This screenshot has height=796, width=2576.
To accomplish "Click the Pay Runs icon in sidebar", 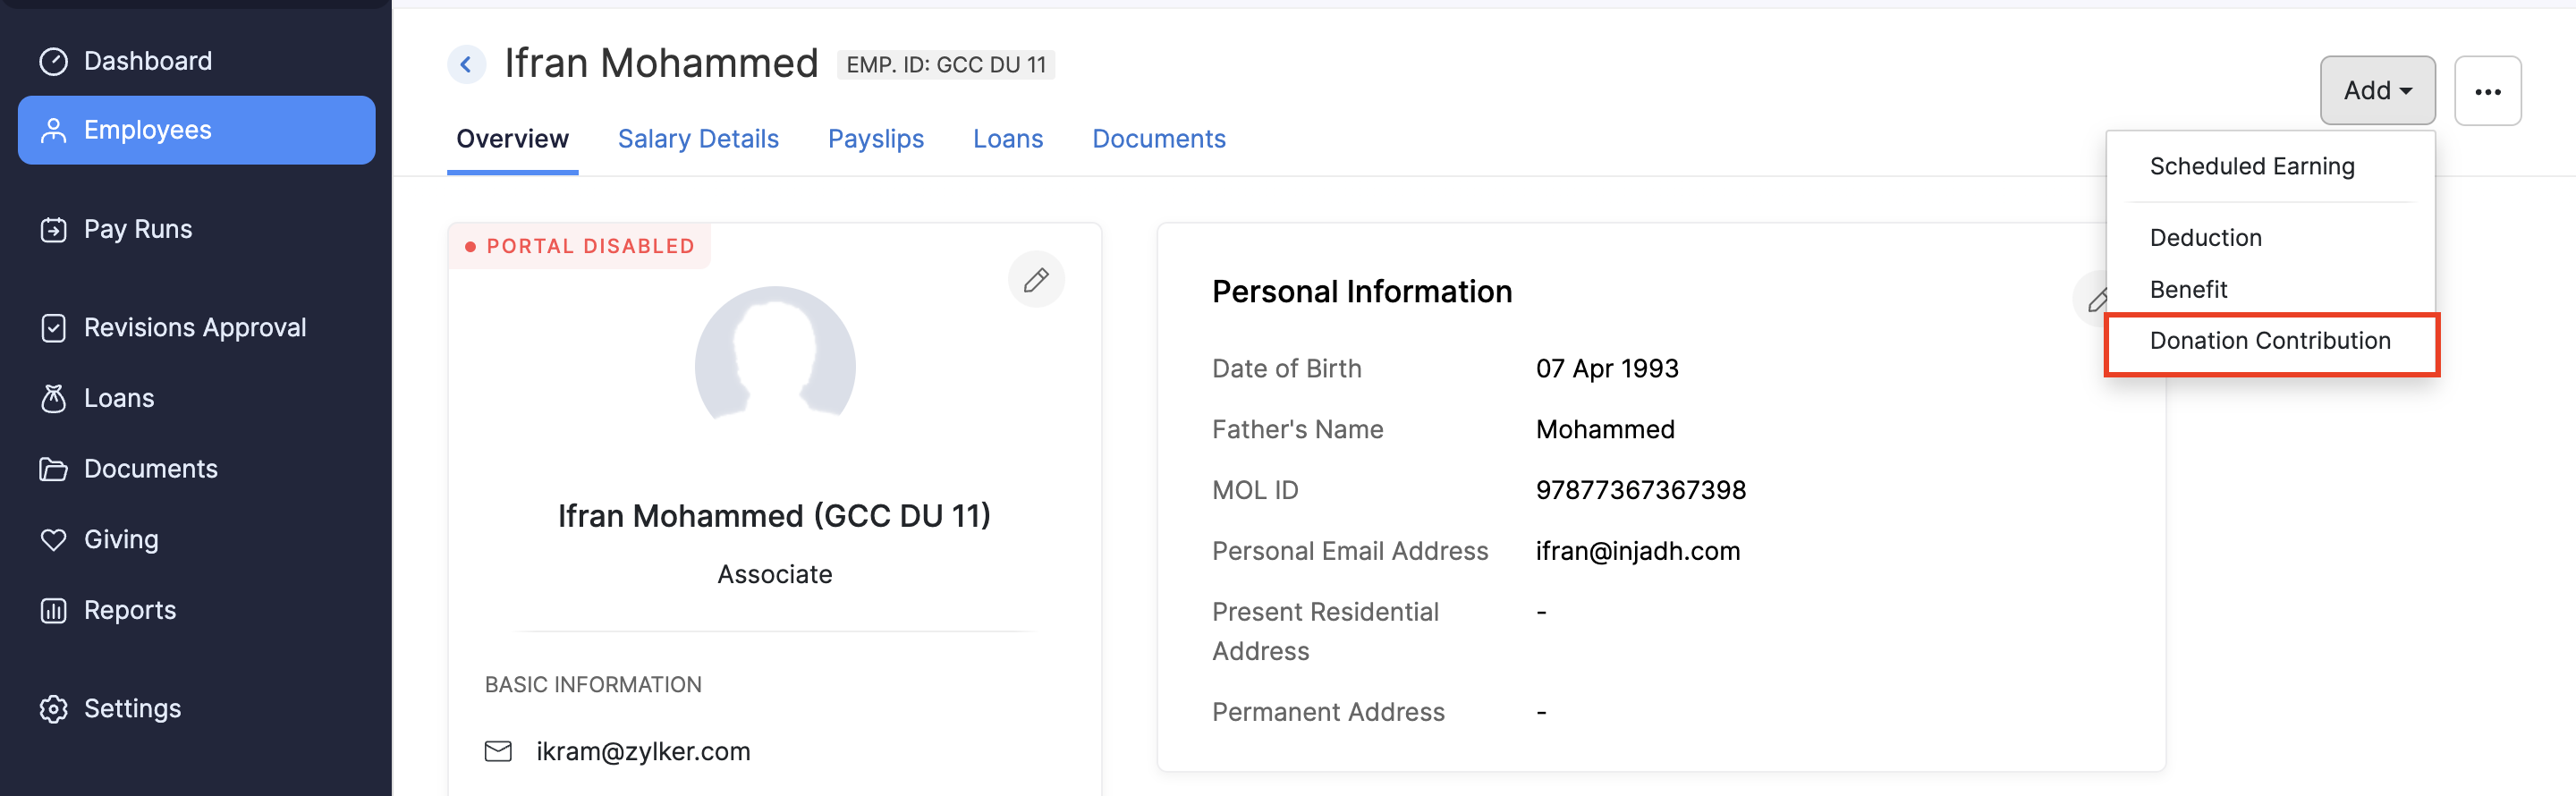I will 53,230.
